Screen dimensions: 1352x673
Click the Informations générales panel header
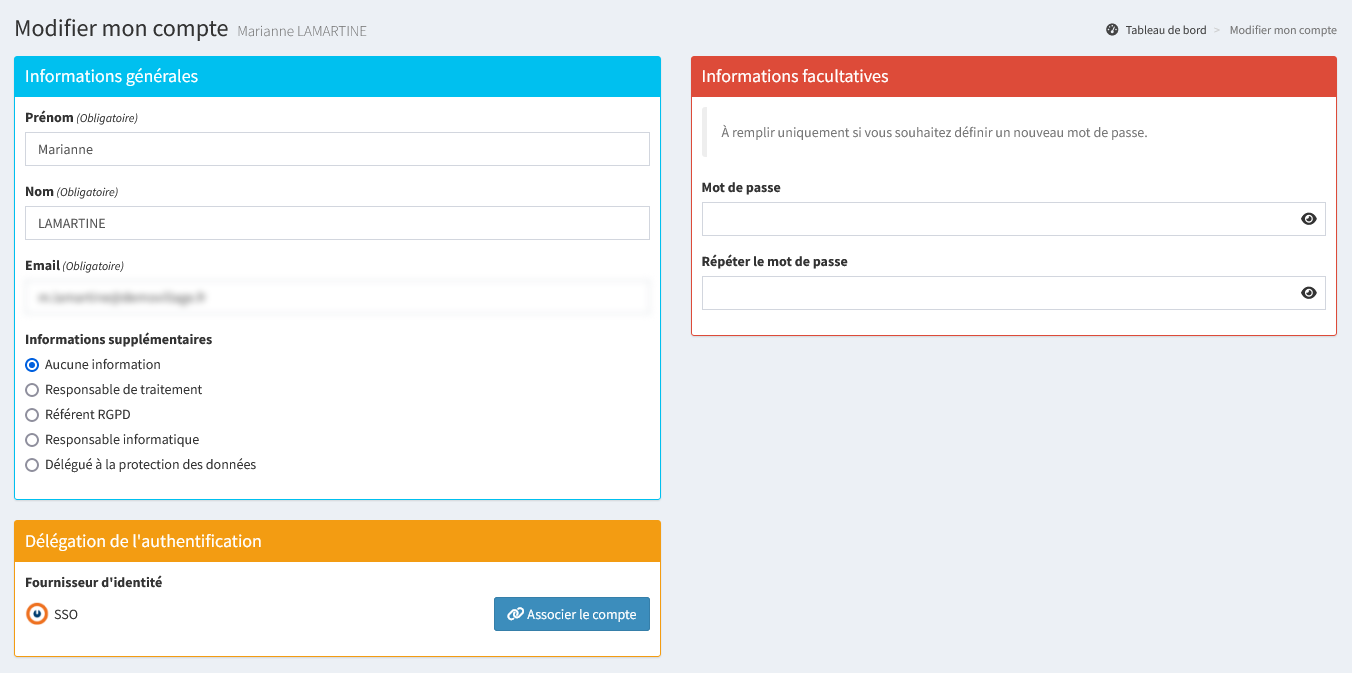pyautogui.click(x=337, y=76)
